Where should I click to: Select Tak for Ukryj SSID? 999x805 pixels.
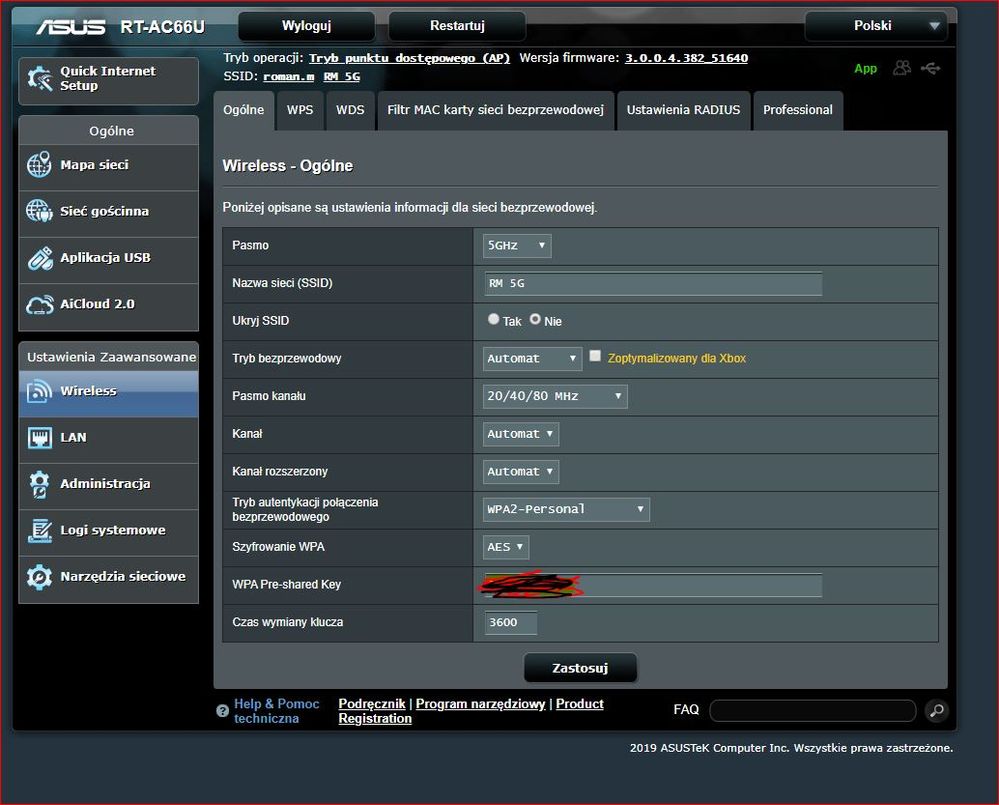coord(494,320)
